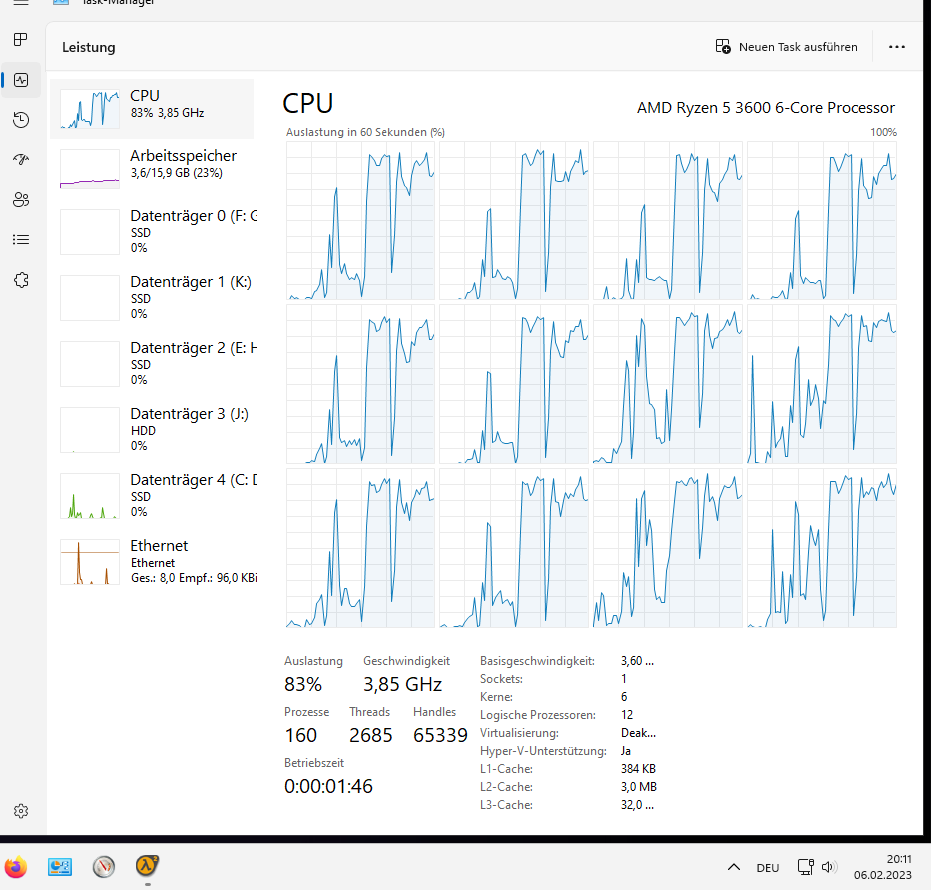This screenshot has width=931, height=890.
Task: Open the Users page icon
Action: [x=21, y=199]
